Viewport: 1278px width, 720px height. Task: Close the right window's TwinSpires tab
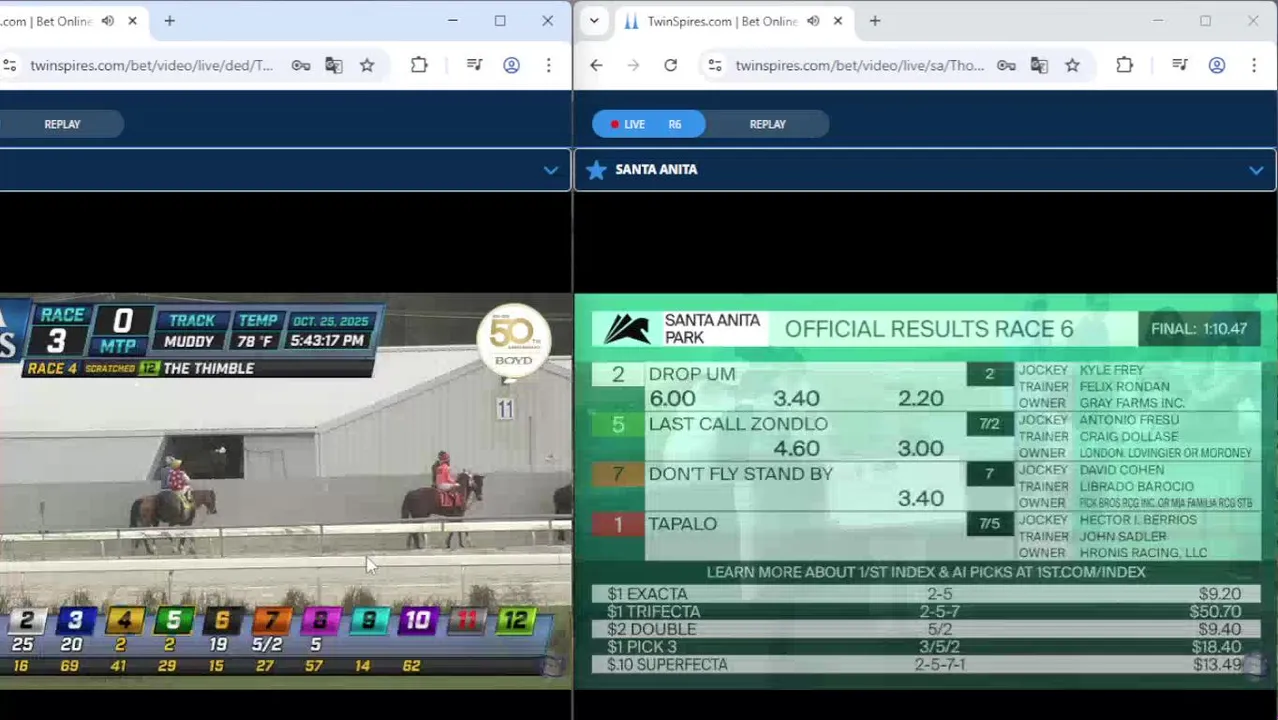[x=838, y=21]
